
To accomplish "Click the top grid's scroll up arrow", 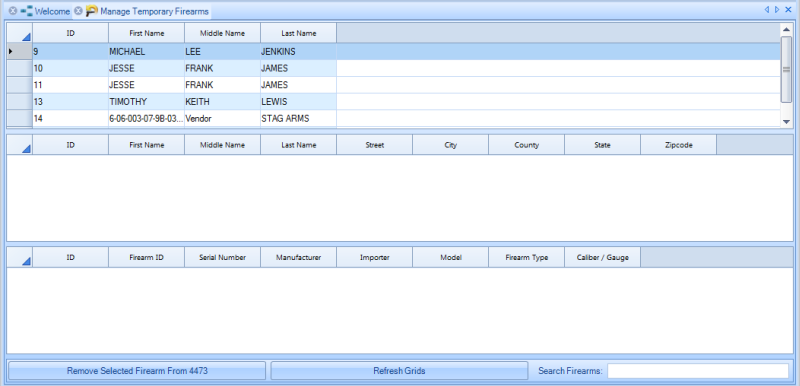I will click(786, 29).
